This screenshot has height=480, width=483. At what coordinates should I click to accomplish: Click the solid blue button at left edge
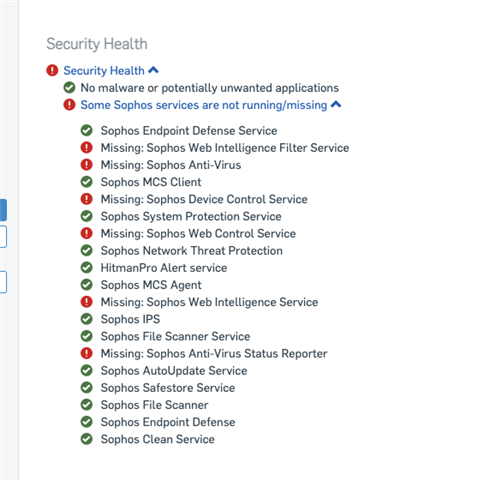pos(3,210)
